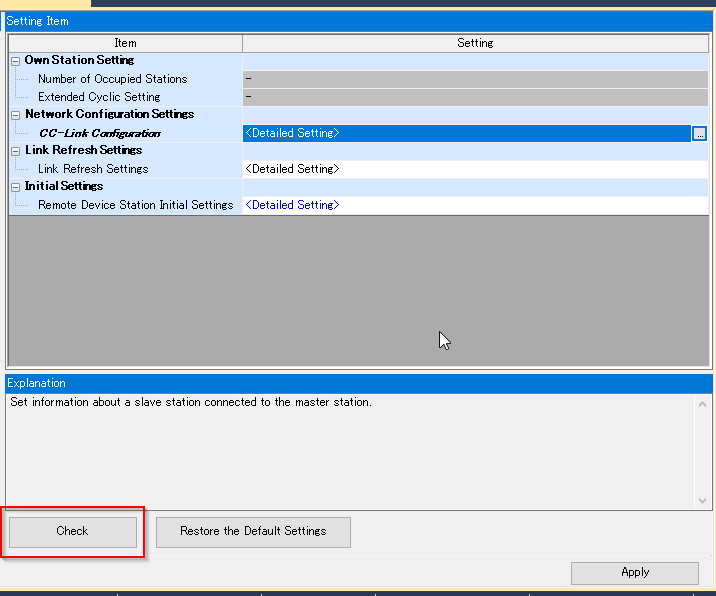Click the Explanation scrollbar down arrow

tap(702, 501)
